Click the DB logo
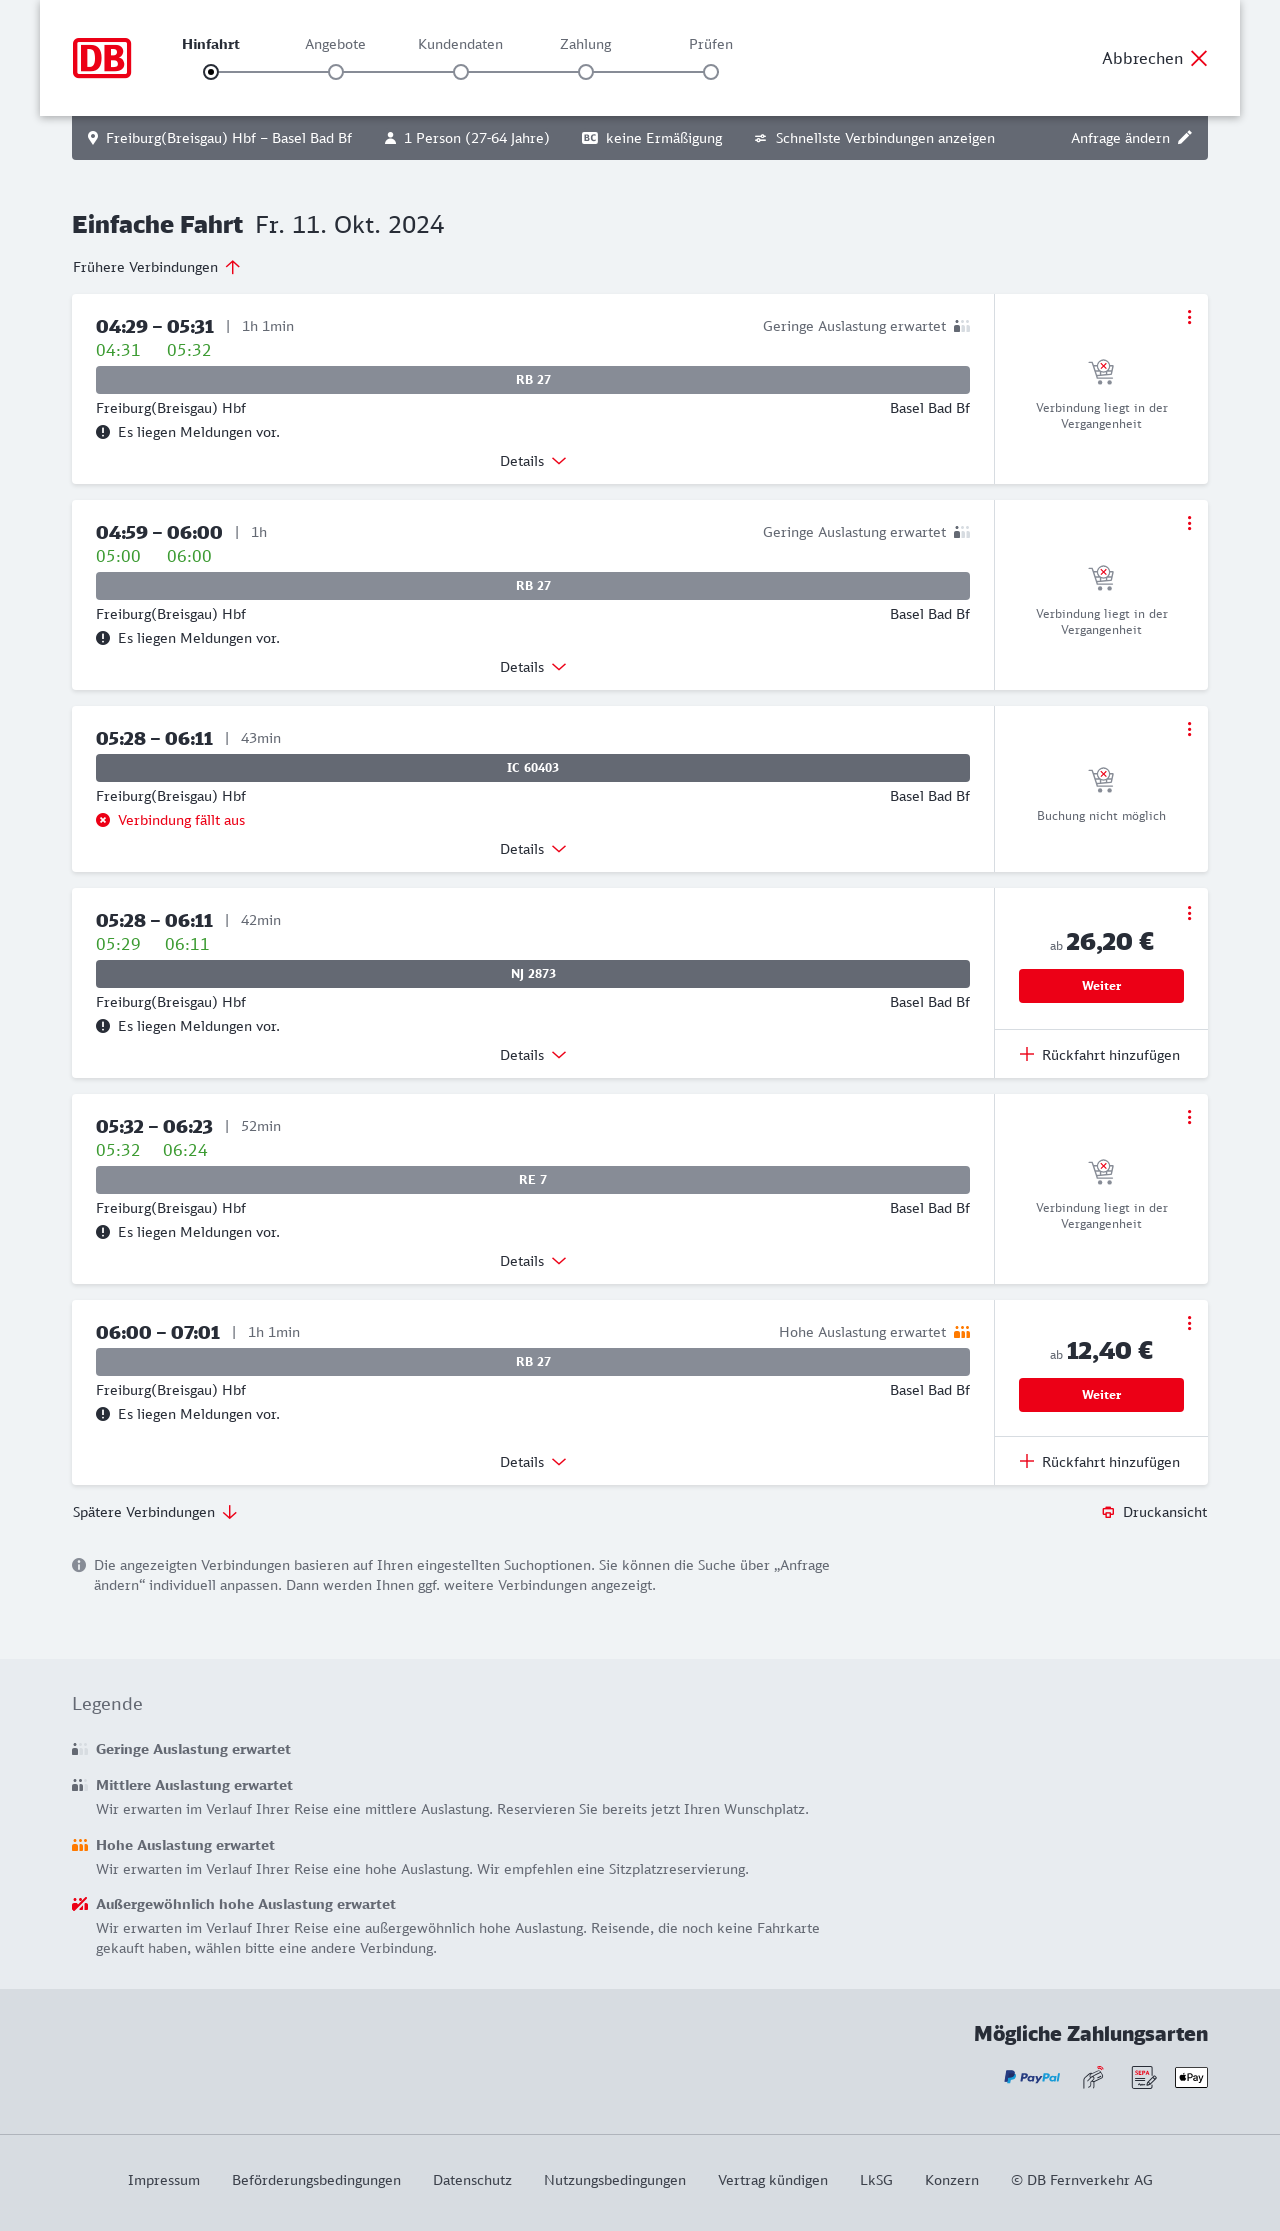This screenshot has width=1280, height=2231. click(x=102, y=58)
